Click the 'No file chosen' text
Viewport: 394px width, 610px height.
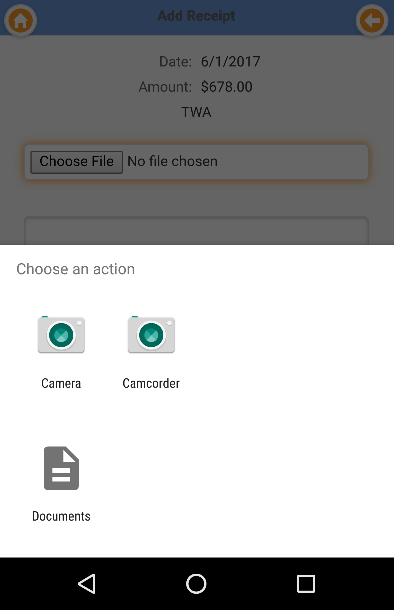[x=172, y=161]
